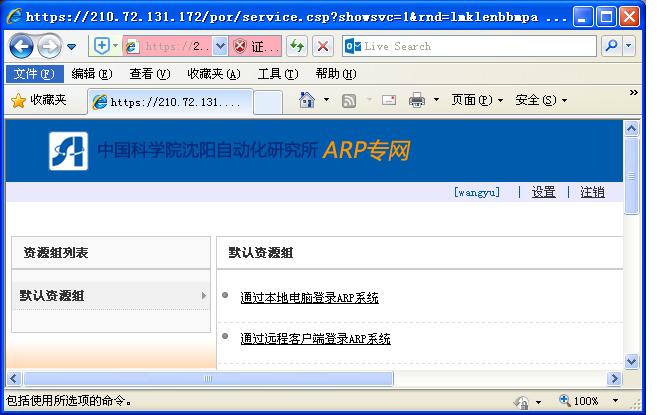Open the 工具 (Tools) menu
667x415 pixels.
coord(277,74)
